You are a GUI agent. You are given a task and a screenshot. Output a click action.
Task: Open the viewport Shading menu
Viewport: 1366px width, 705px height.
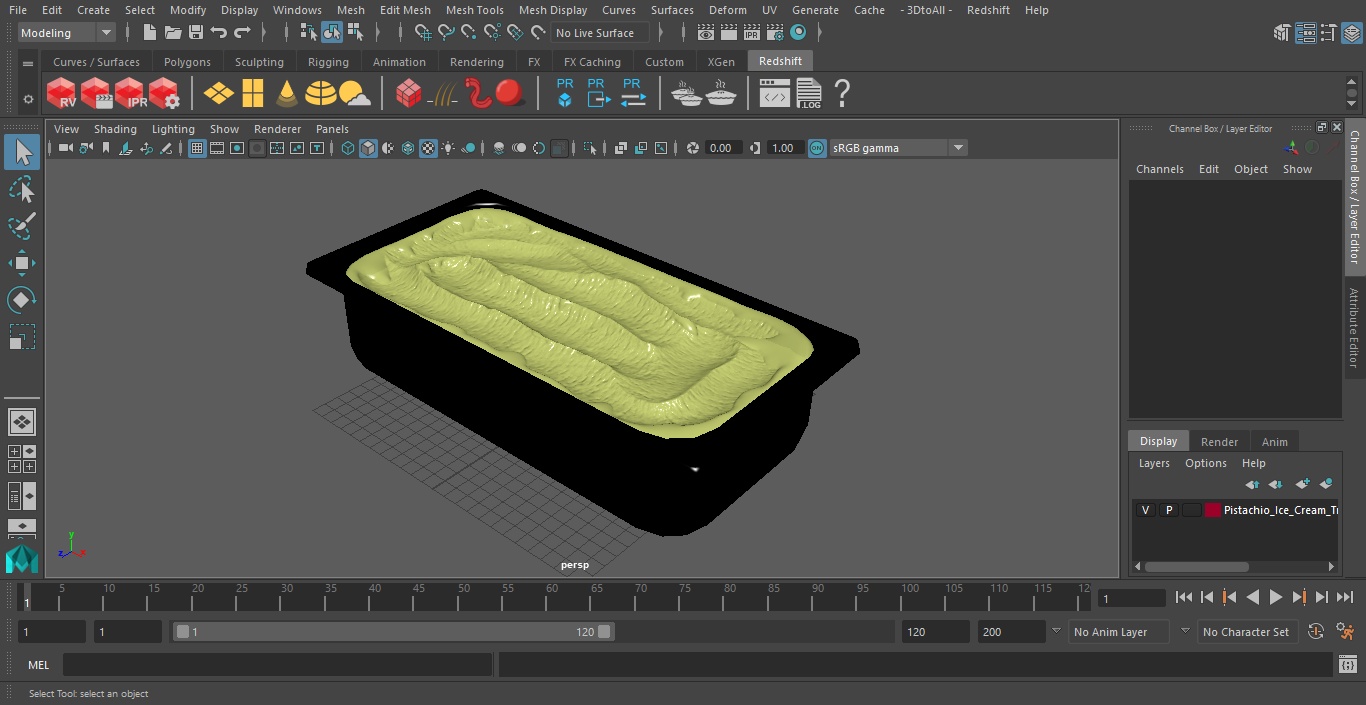[115, 129]
